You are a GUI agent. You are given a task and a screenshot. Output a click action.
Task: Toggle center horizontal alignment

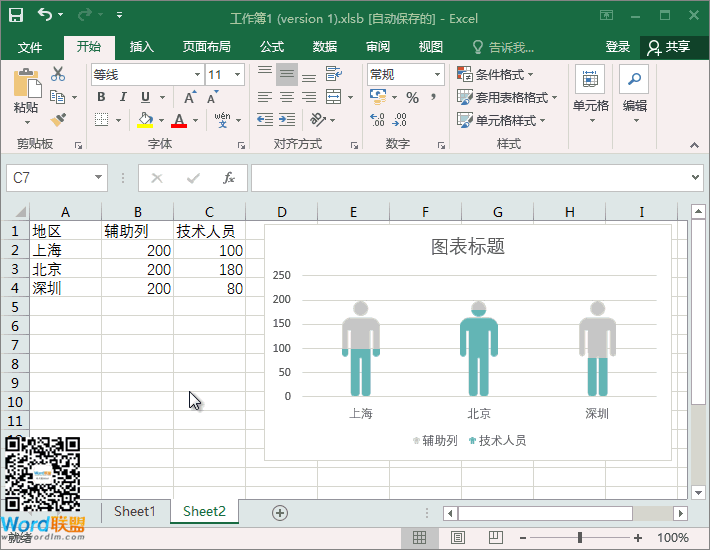pos(287,97)
